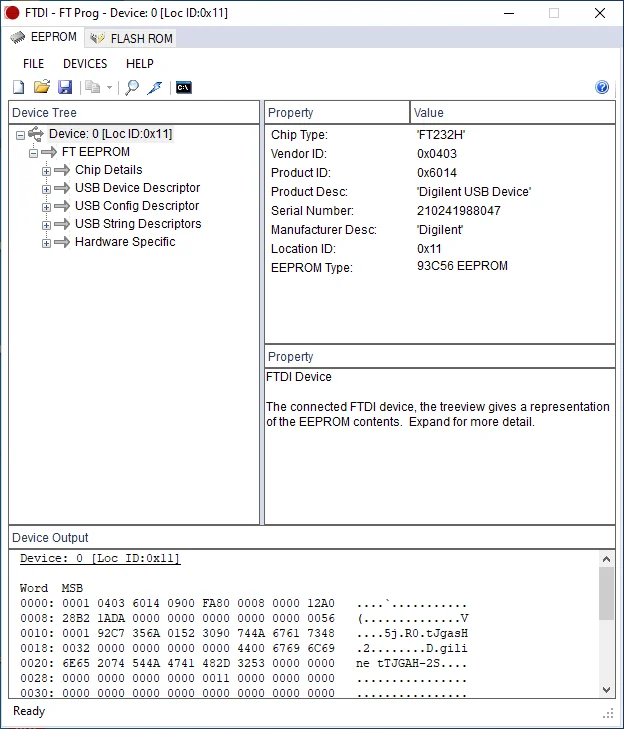Minimize the FT Prog window
The width and height of the screenshot is (624, 729).
tap(509, 13)
